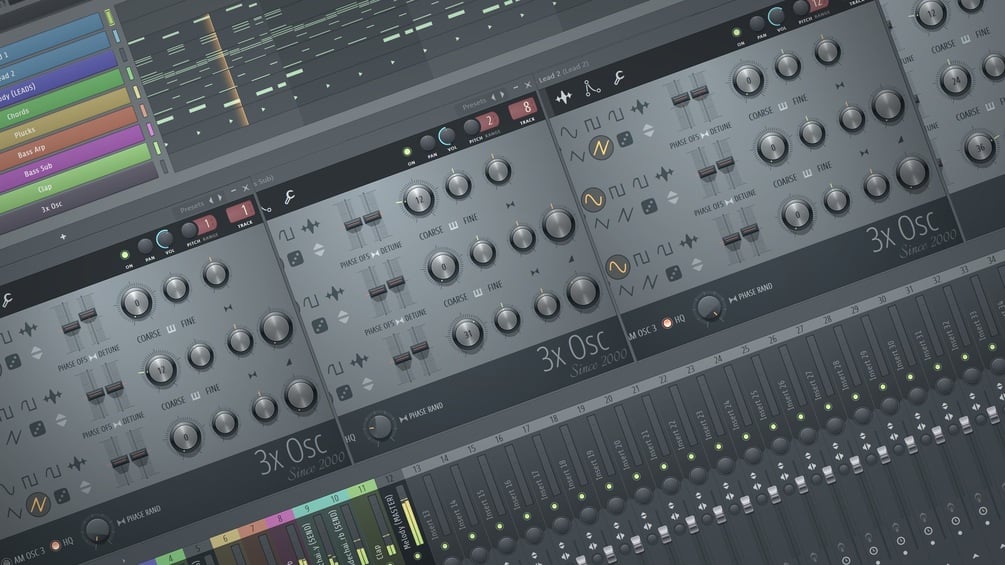The image size is (1005, 565).
Task: Select square wave for bottom oscillator in Lead 2
Action: click(x=641, y=258)
